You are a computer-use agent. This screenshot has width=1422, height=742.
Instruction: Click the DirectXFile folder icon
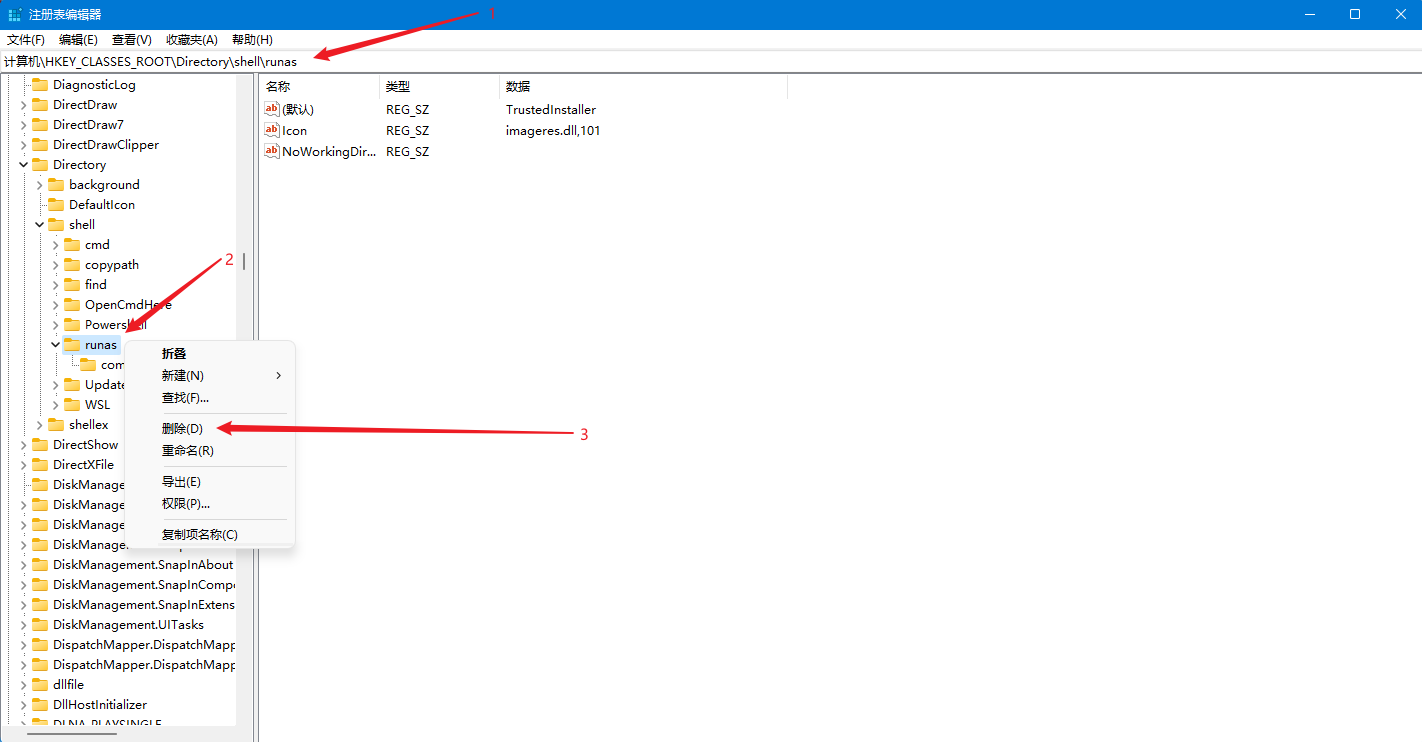pos(40,465)
